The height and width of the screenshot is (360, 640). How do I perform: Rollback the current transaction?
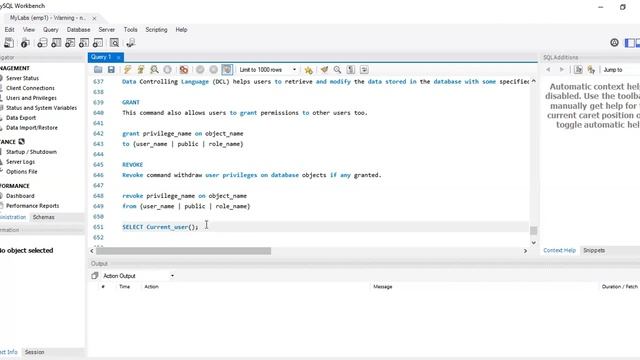pos(213,70)
